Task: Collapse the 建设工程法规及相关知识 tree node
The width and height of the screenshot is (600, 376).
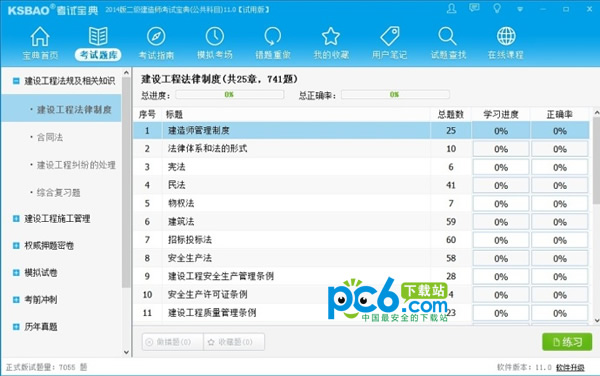Action: point(16,81)
